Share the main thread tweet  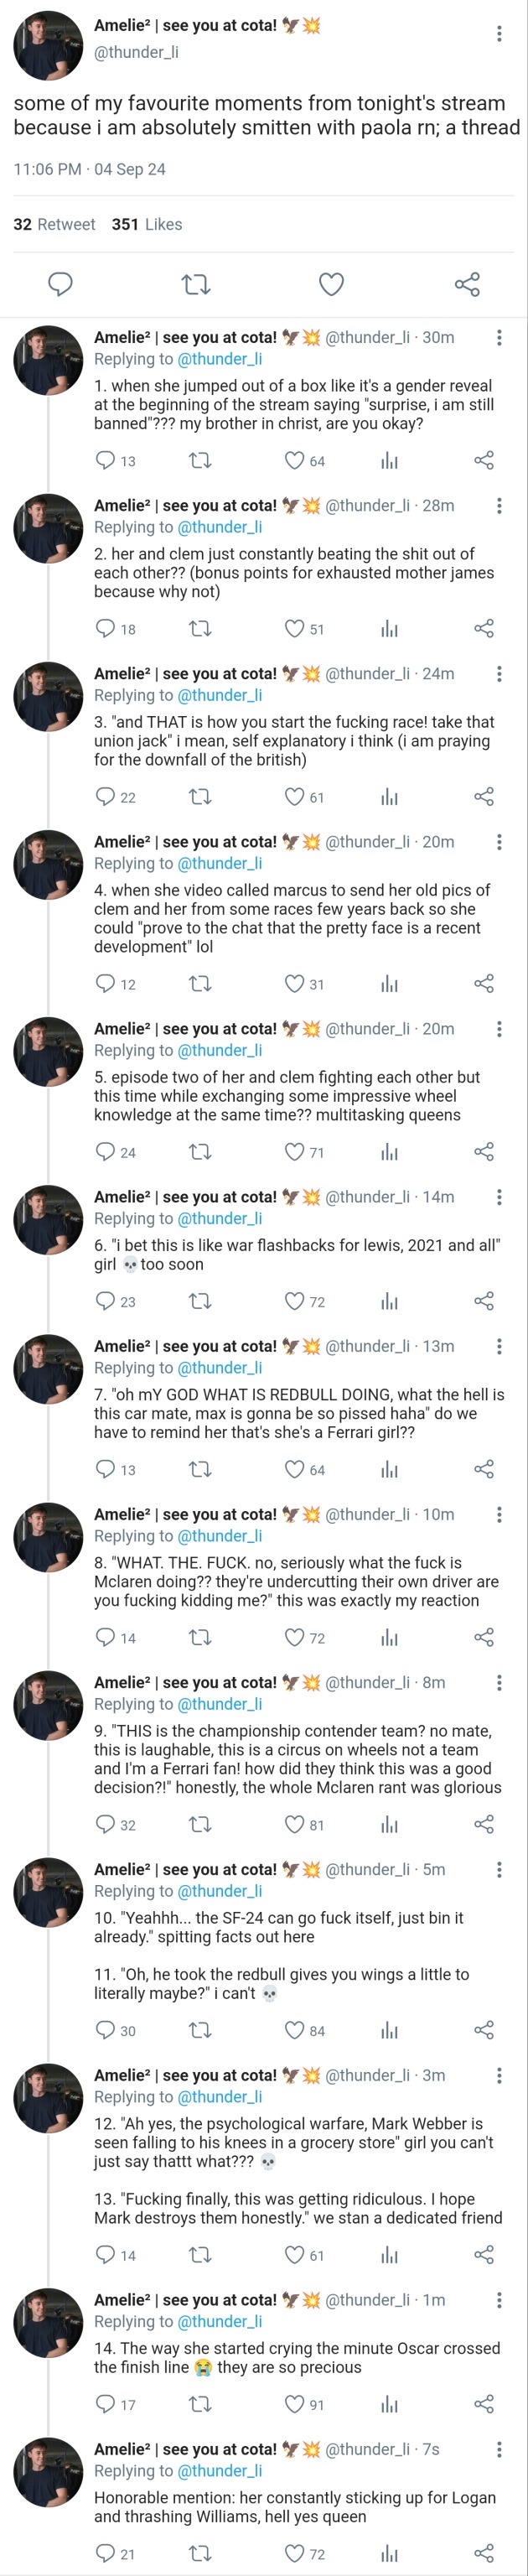point(467,284)
